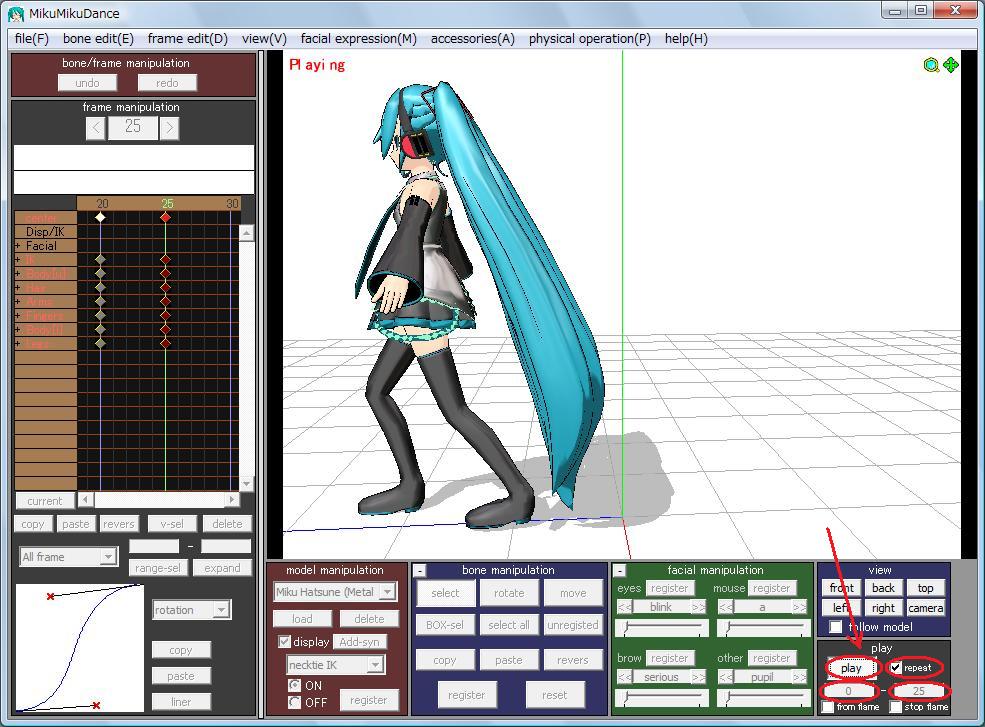Screen dimensions: 985x727
Task: Click the eyes blink slider
Action: coord(663,628)
